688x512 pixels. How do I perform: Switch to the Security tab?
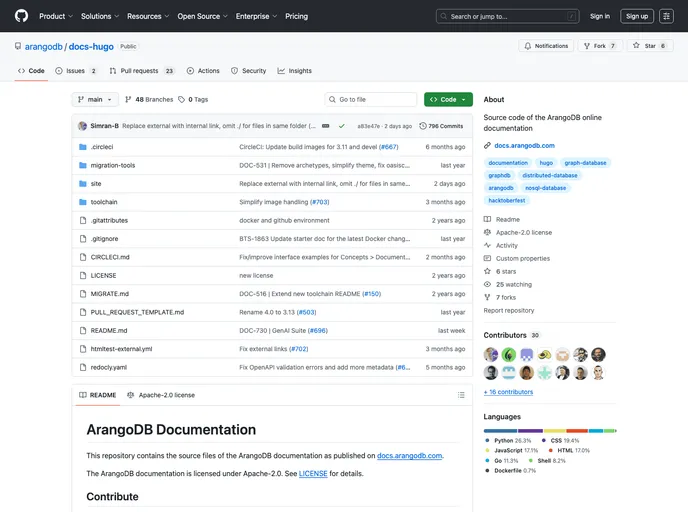click(x=249, y=71)
